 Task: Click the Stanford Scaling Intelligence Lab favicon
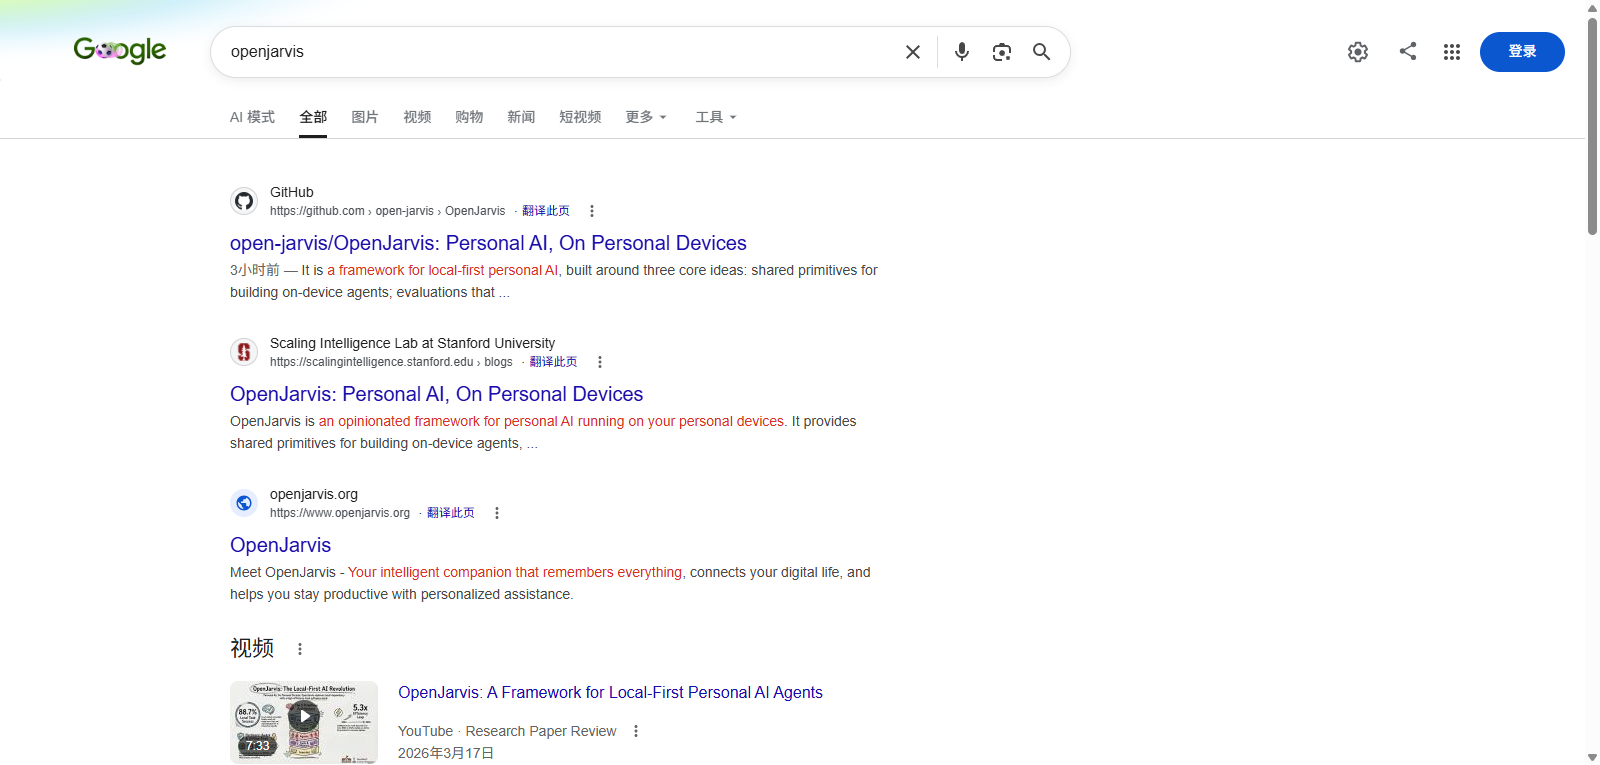244,352
